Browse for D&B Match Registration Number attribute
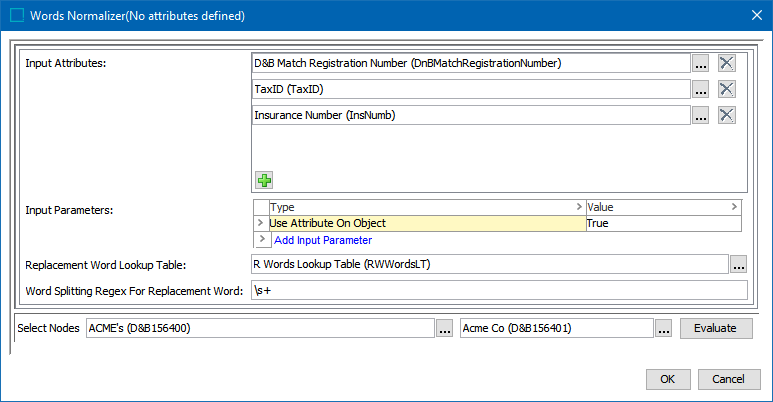 [x=701, y=63]
